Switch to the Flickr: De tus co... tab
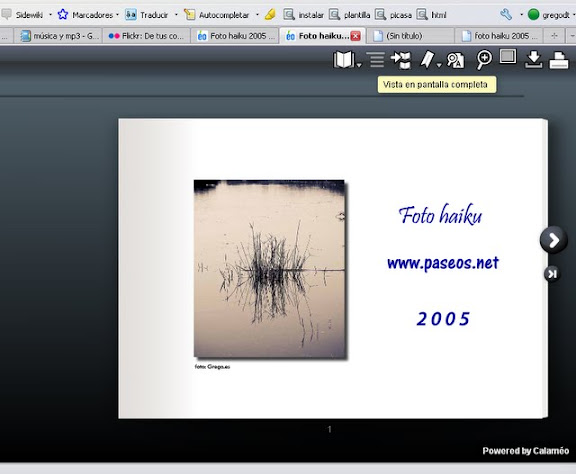 click(146, 36)
